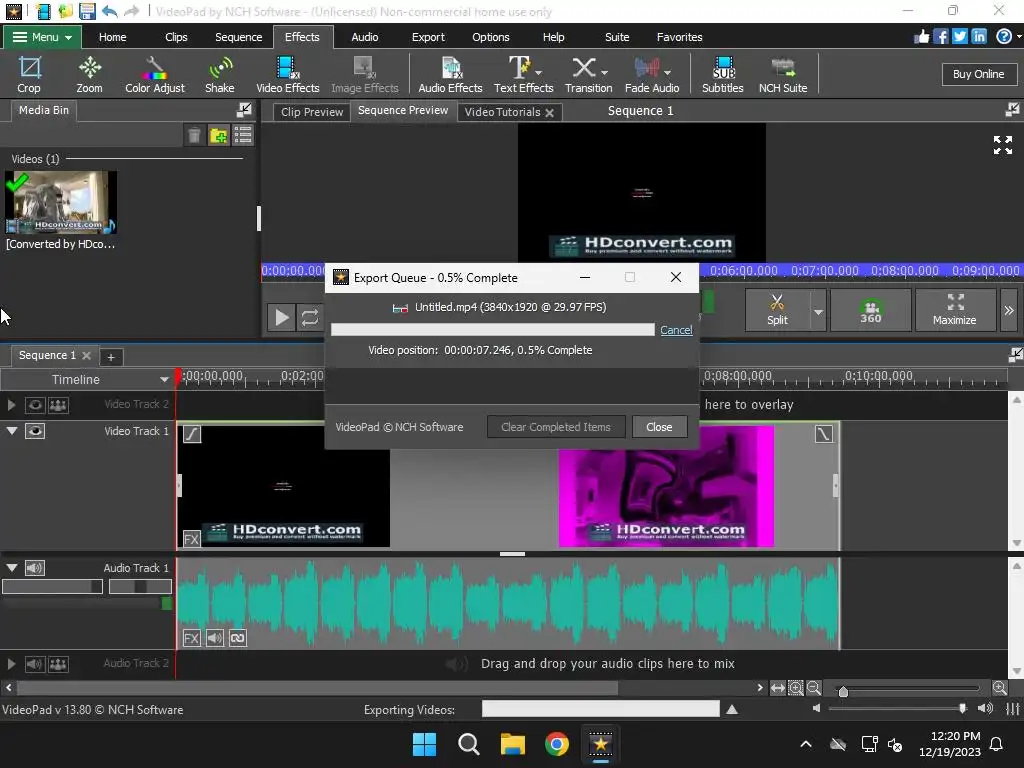1024x768 pixels.
Task: Add a new folder in Media Bin
Action: (x=218, y=135)
